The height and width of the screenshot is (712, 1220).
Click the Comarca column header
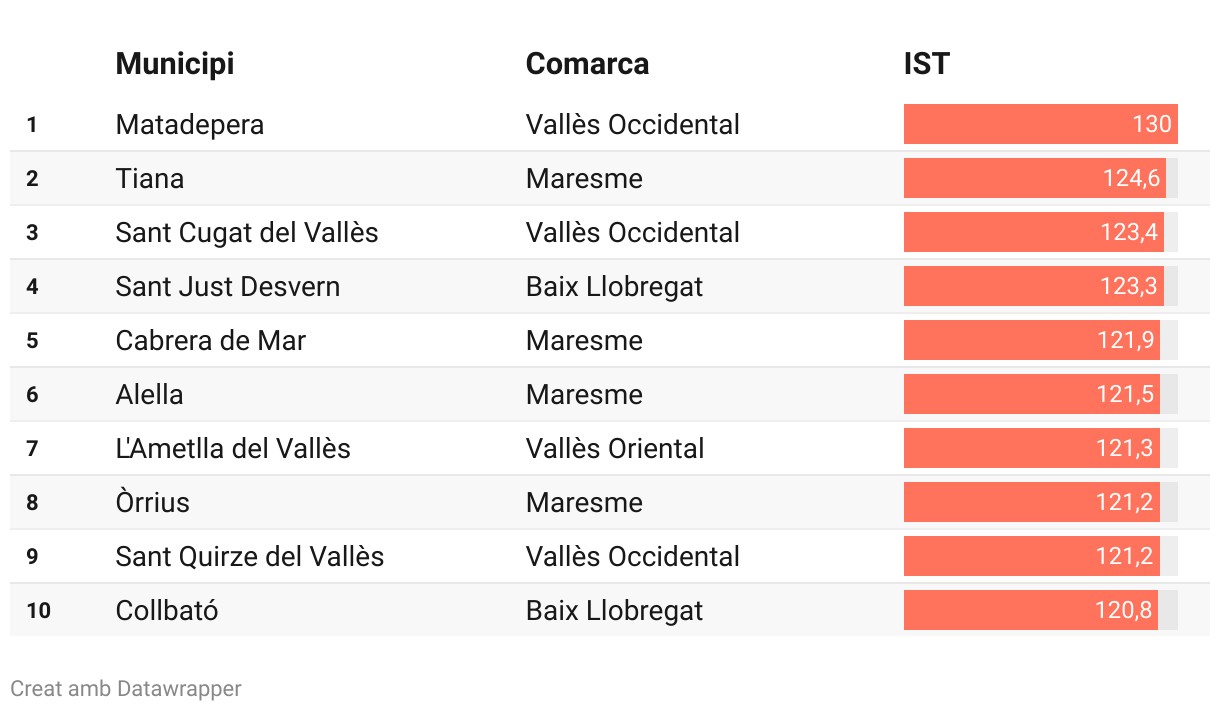[587, 64]
